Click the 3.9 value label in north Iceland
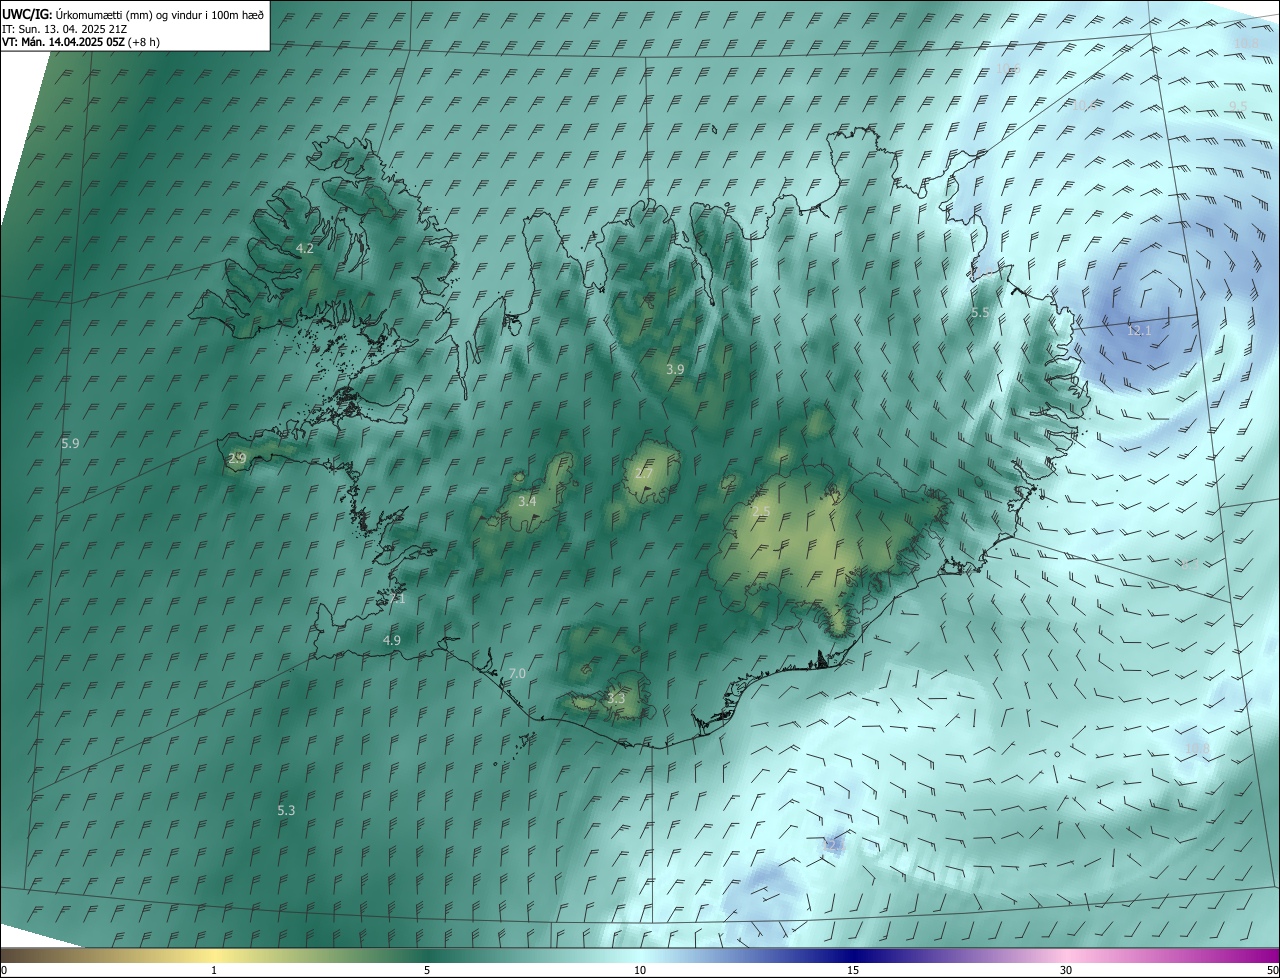 pyautogui.click(x=675, y=369)
